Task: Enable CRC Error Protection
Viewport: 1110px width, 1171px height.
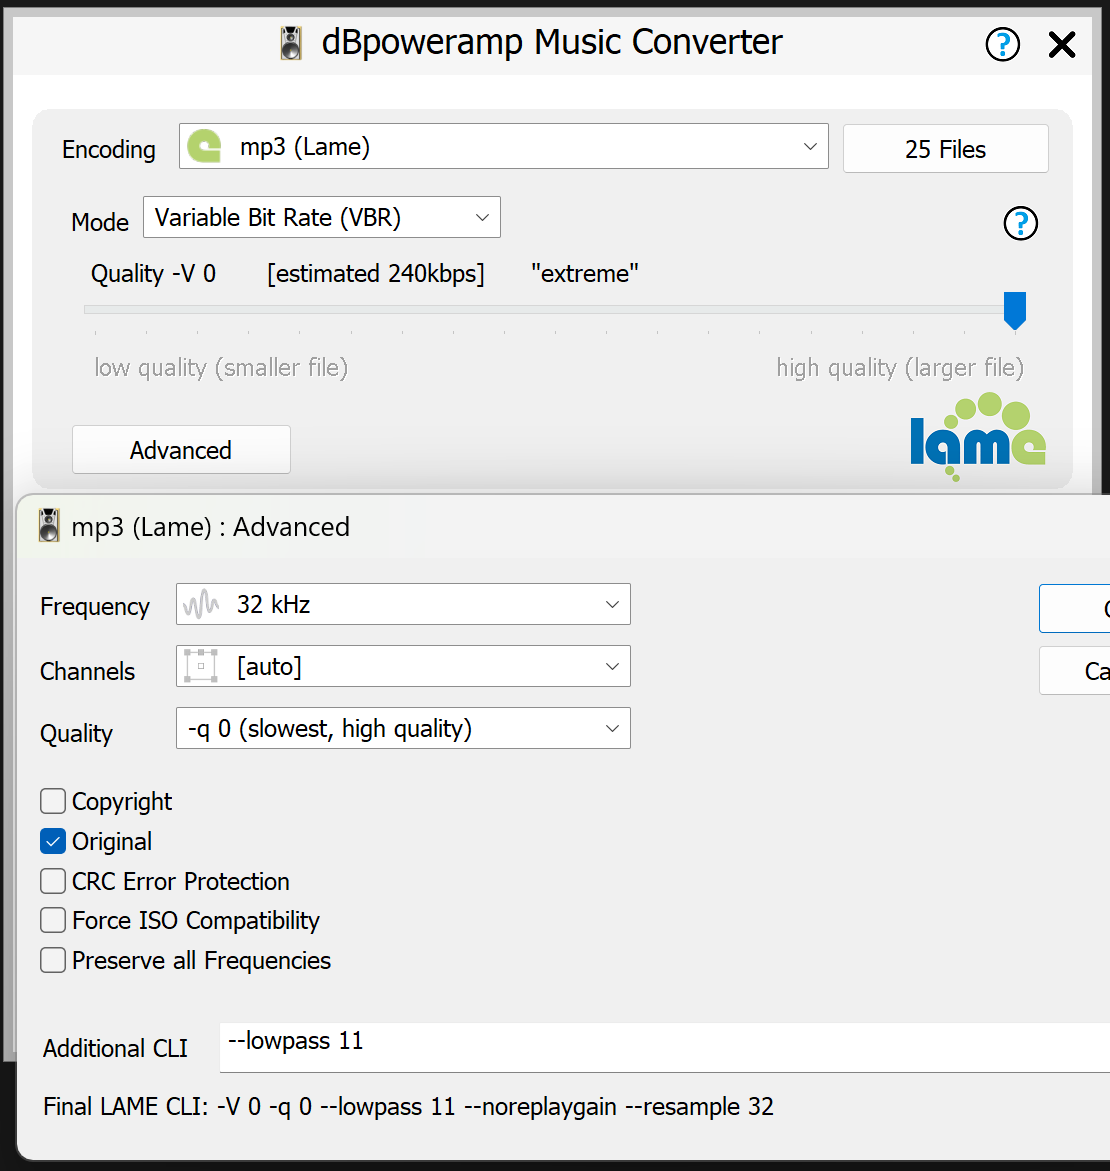Action: 53,881
